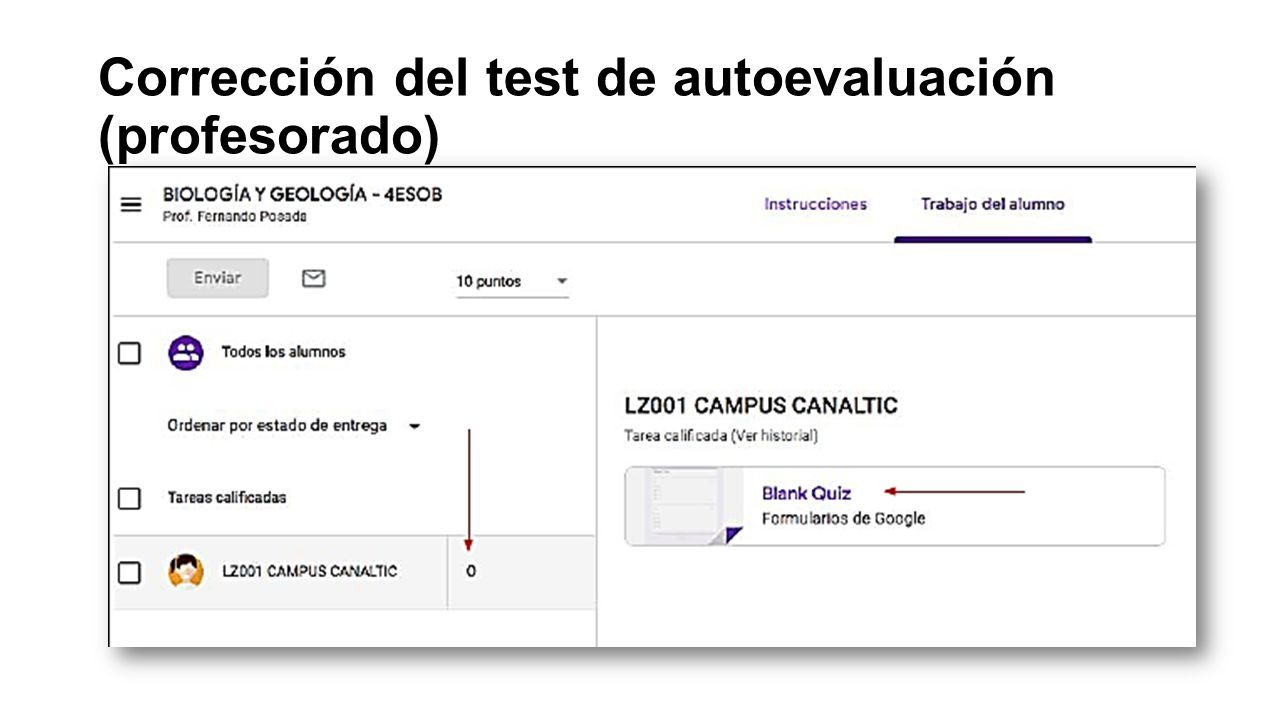
Task: Check the Todos los alumnos checkbox
Action: [129, 353]
